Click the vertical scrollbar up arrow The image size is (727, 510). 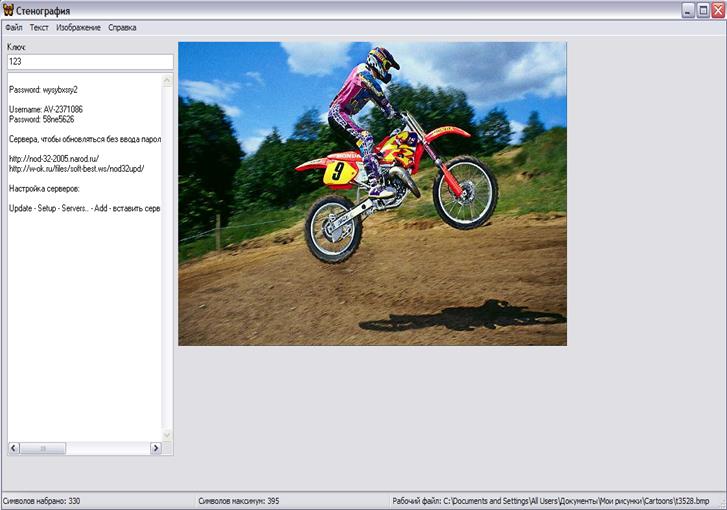(167, 79)
